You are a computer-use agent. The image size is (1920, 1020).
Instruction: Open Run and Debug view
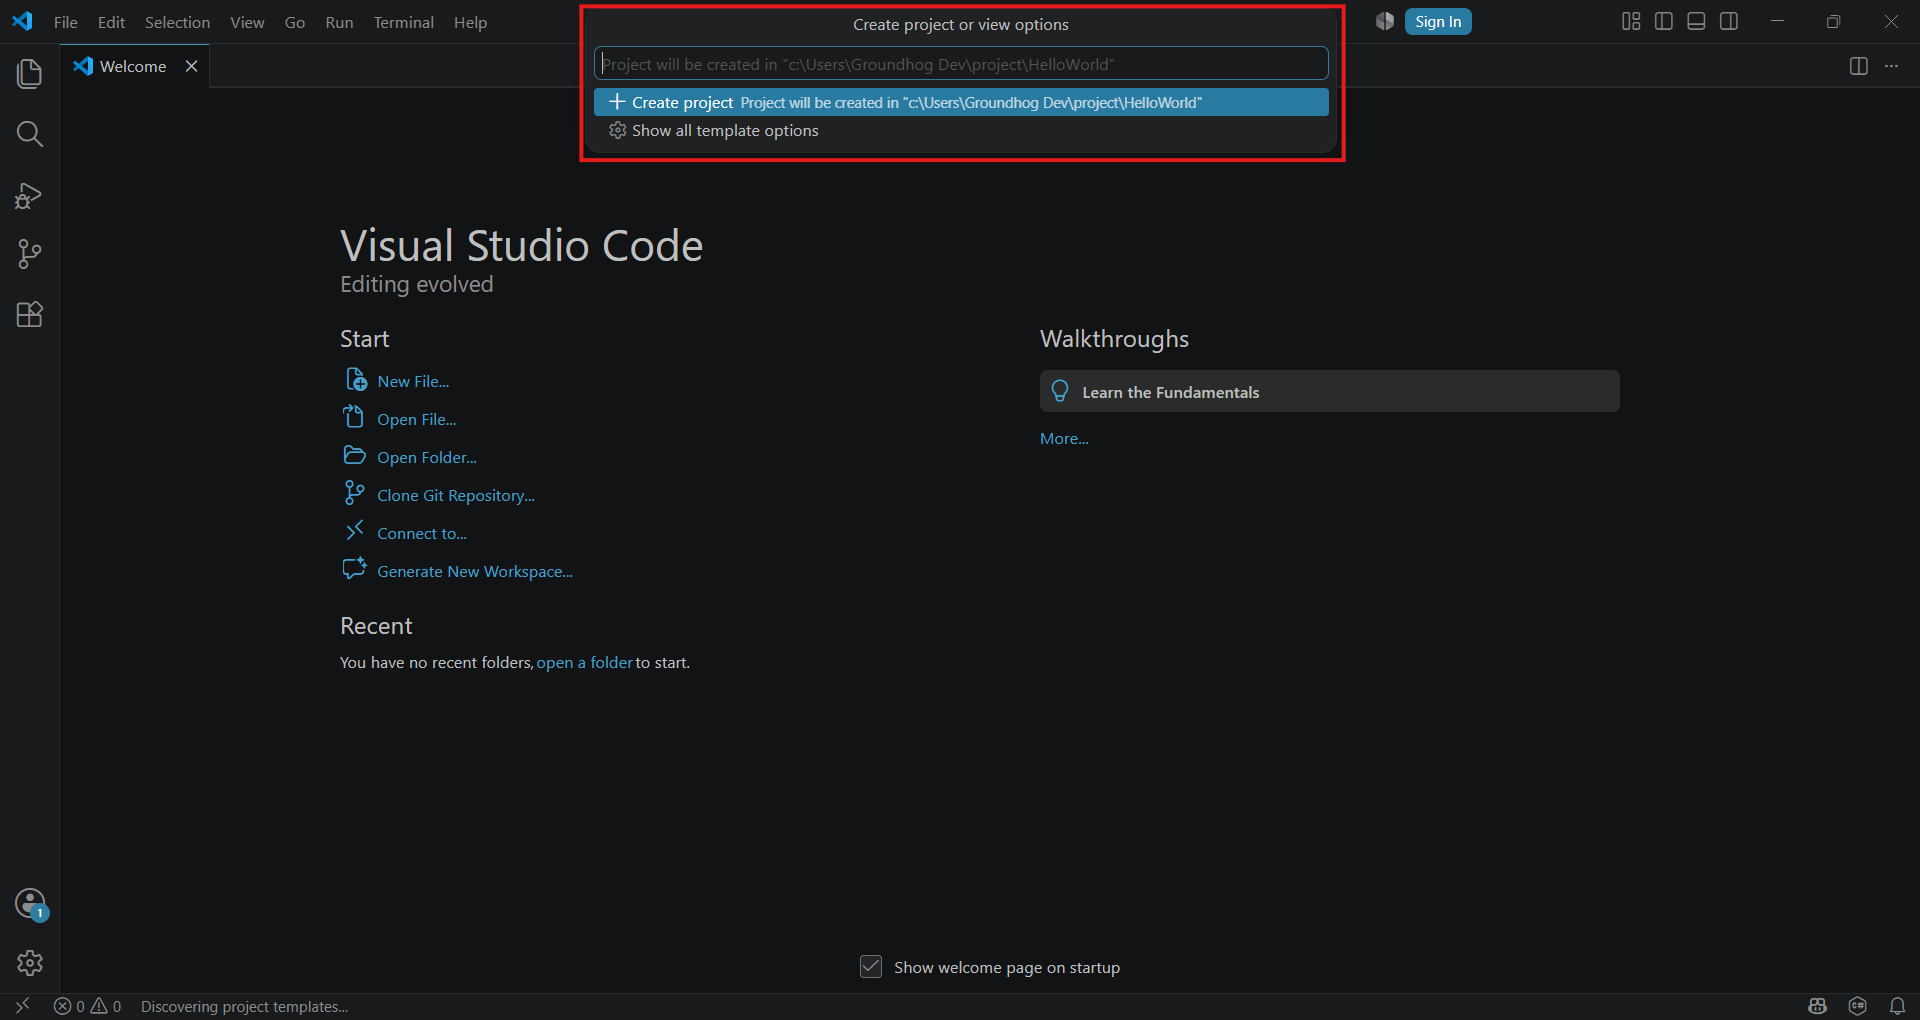click(30, 195)
